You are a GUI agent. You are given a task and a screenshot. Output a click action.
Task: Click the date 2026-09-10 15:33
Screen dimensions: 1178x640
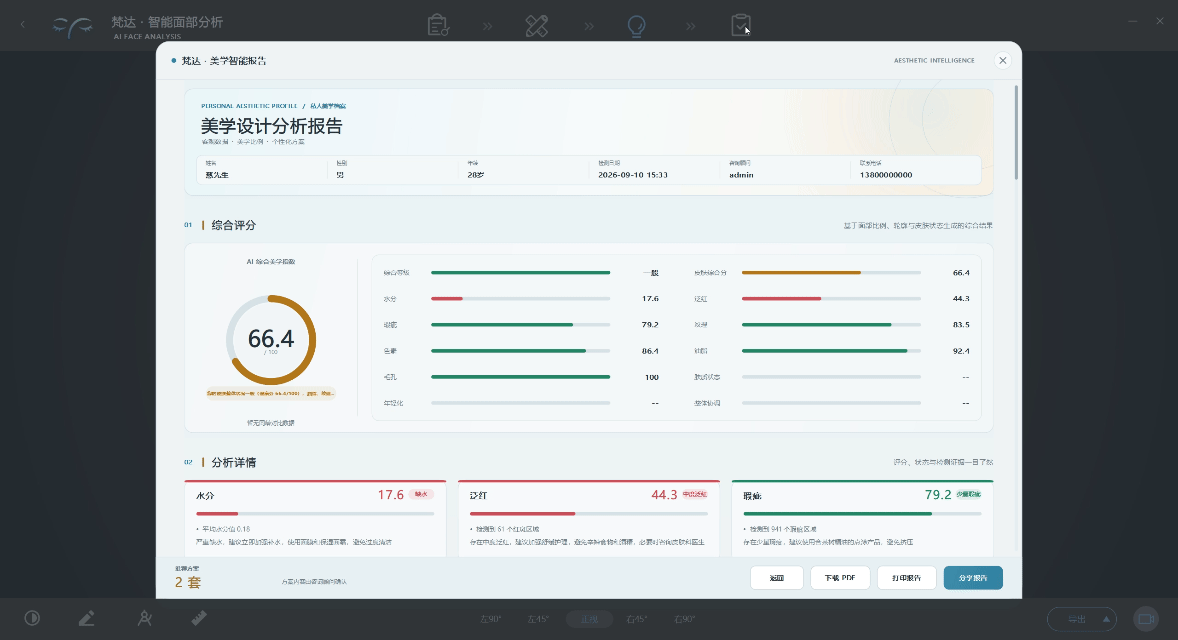[x=633, y=175]
